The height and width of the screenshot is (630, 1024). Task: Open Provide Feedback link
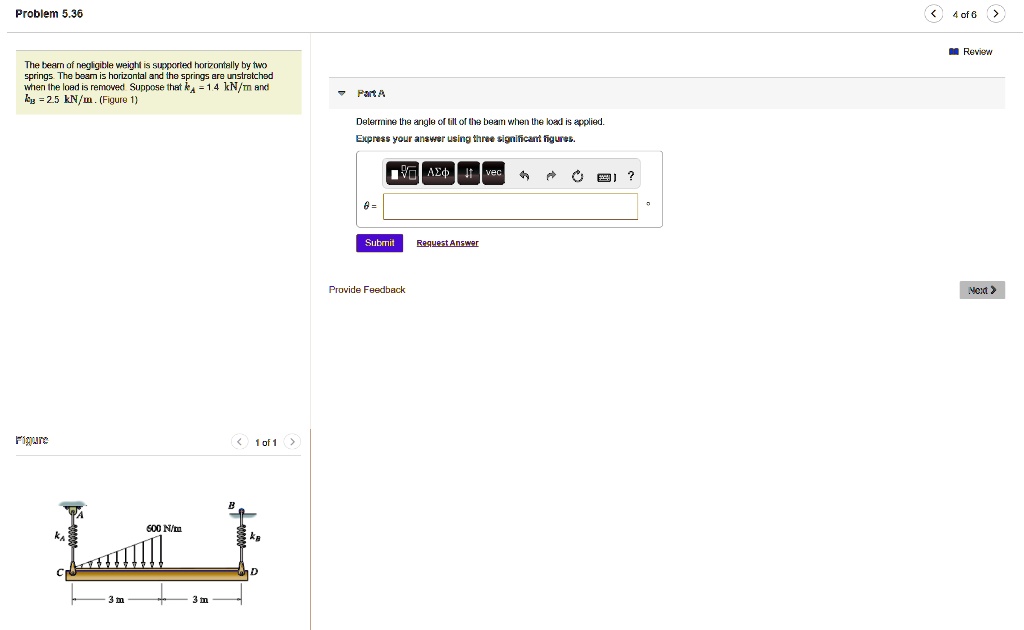point(367,290)
